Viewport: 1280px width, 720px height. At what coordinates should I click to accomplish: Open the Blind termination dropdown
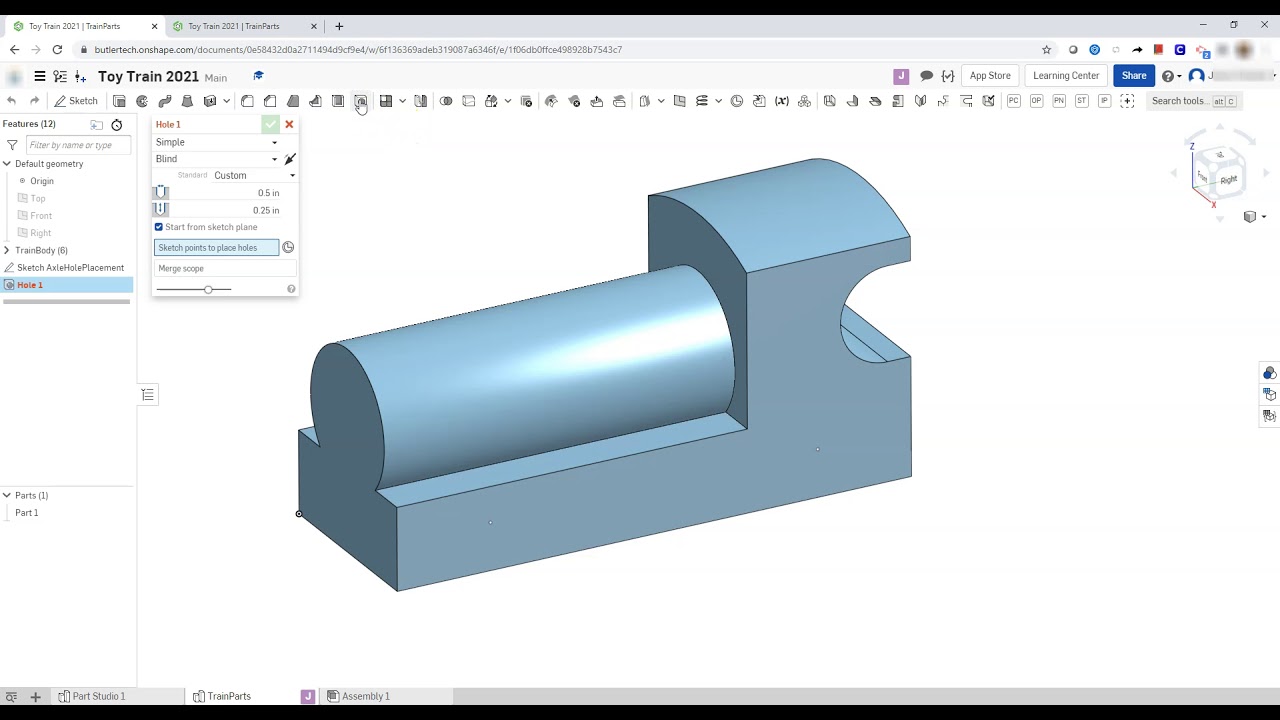pyautogui.click(x=216, y=159)
